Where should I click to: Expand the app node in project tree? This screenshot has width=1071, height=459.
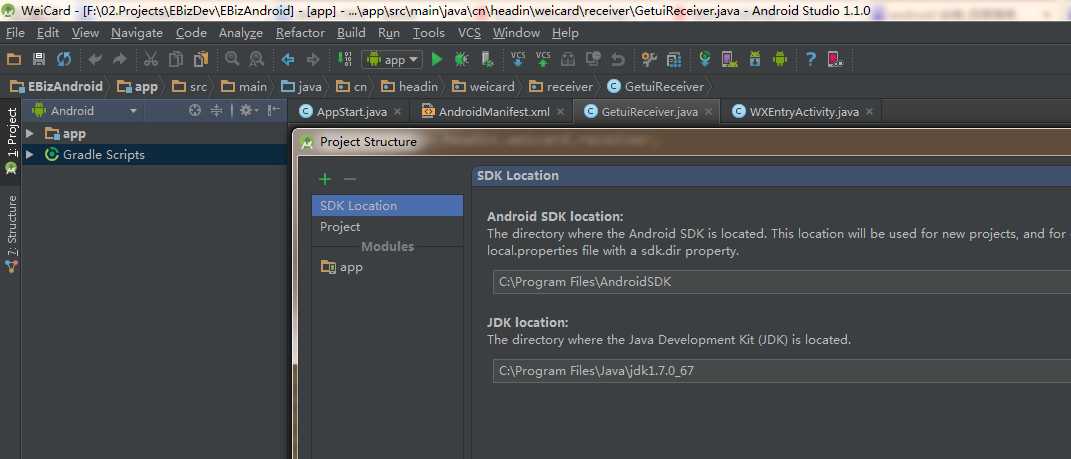[x=29, y=133]
